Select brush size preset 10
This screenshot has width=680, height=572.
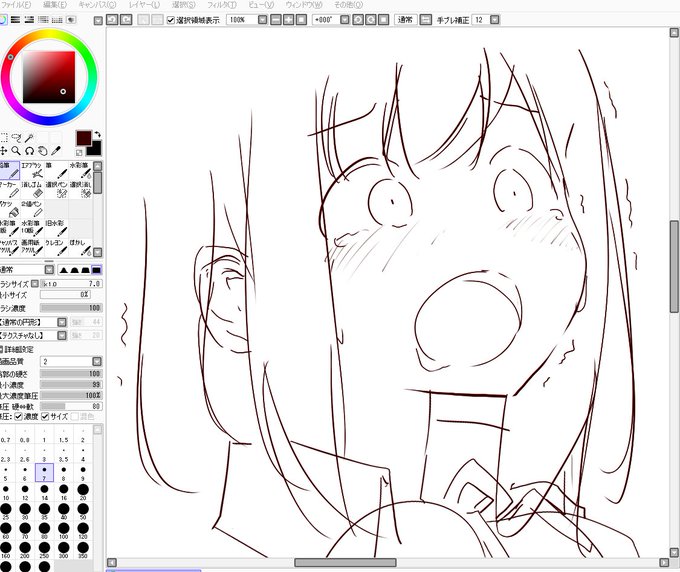point(6,492)
